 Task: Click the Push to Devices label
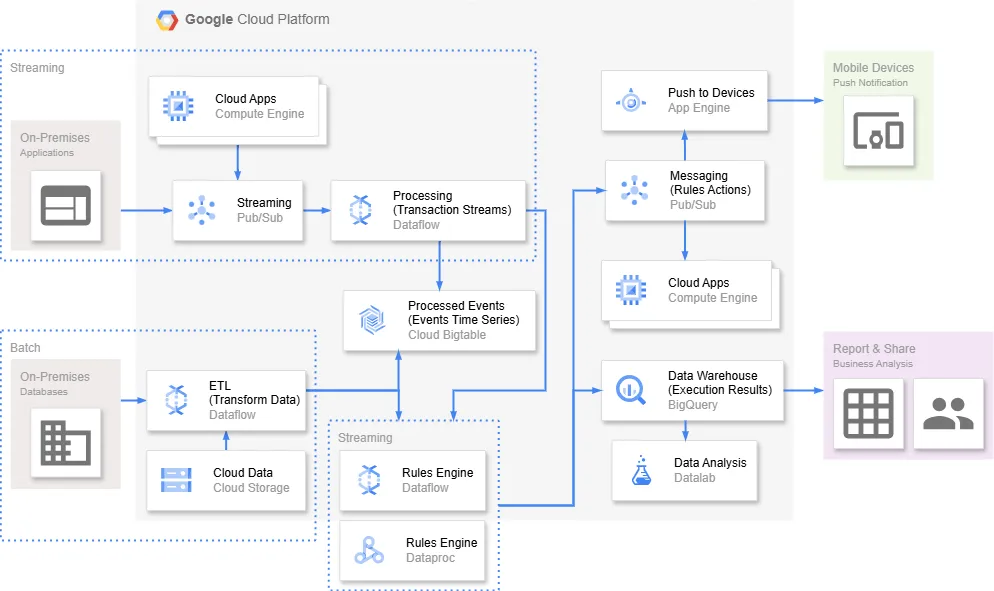click(x=711, y=93)
